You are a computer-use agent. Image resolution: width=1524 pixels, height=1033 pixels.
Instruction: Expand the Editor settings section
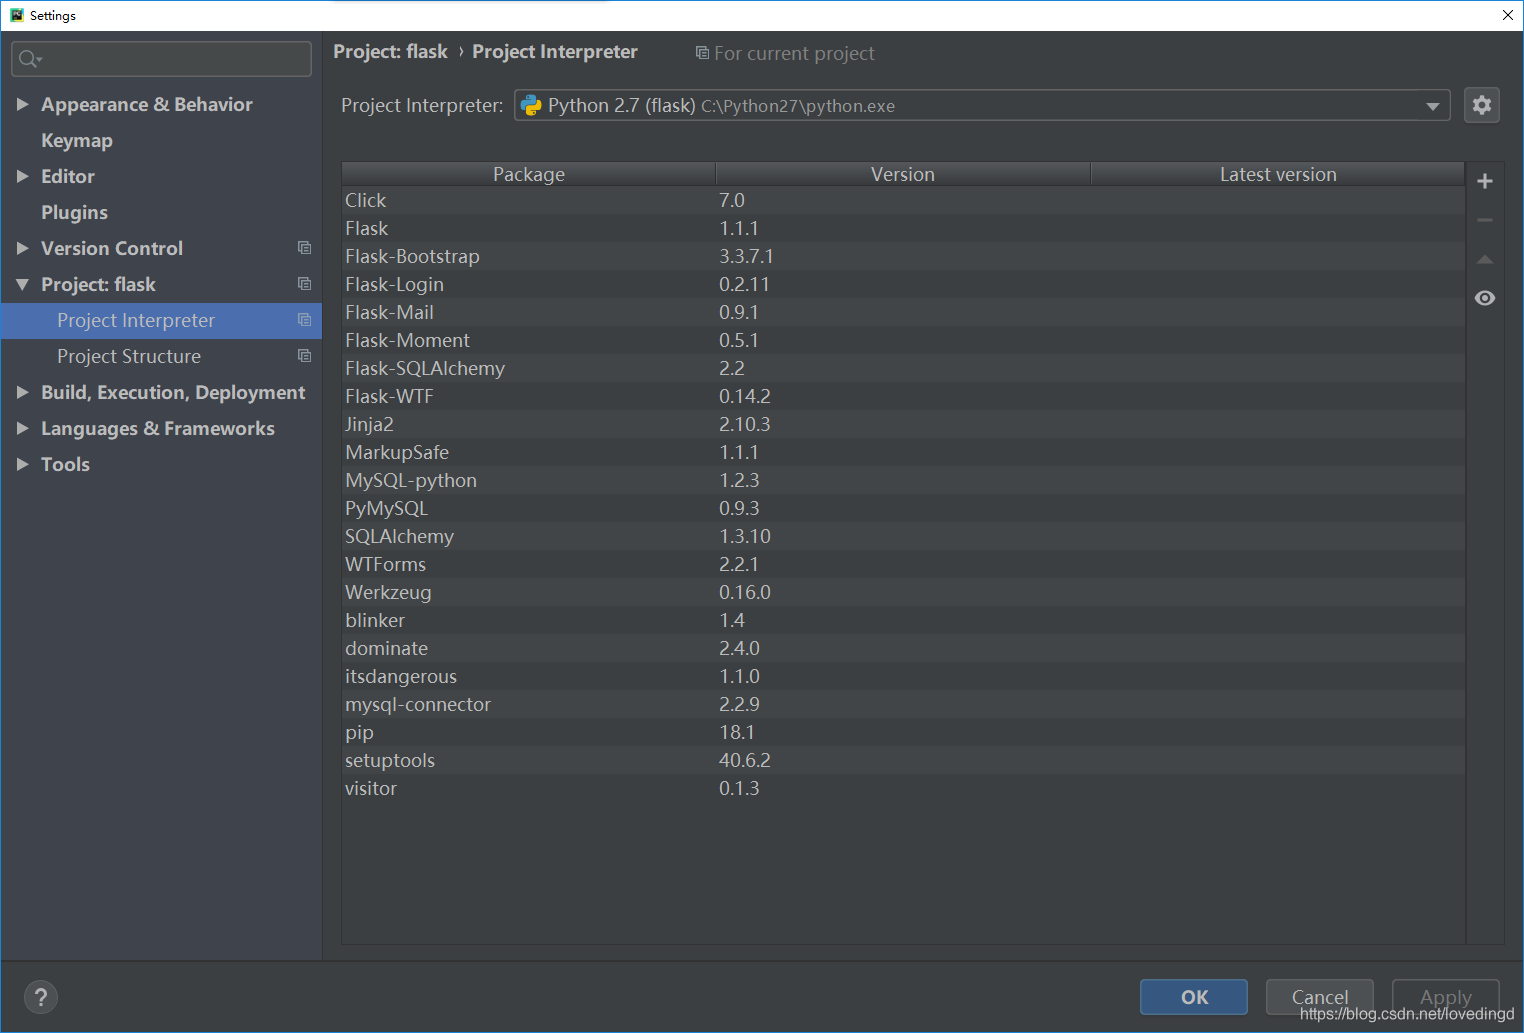click(22, 176)
